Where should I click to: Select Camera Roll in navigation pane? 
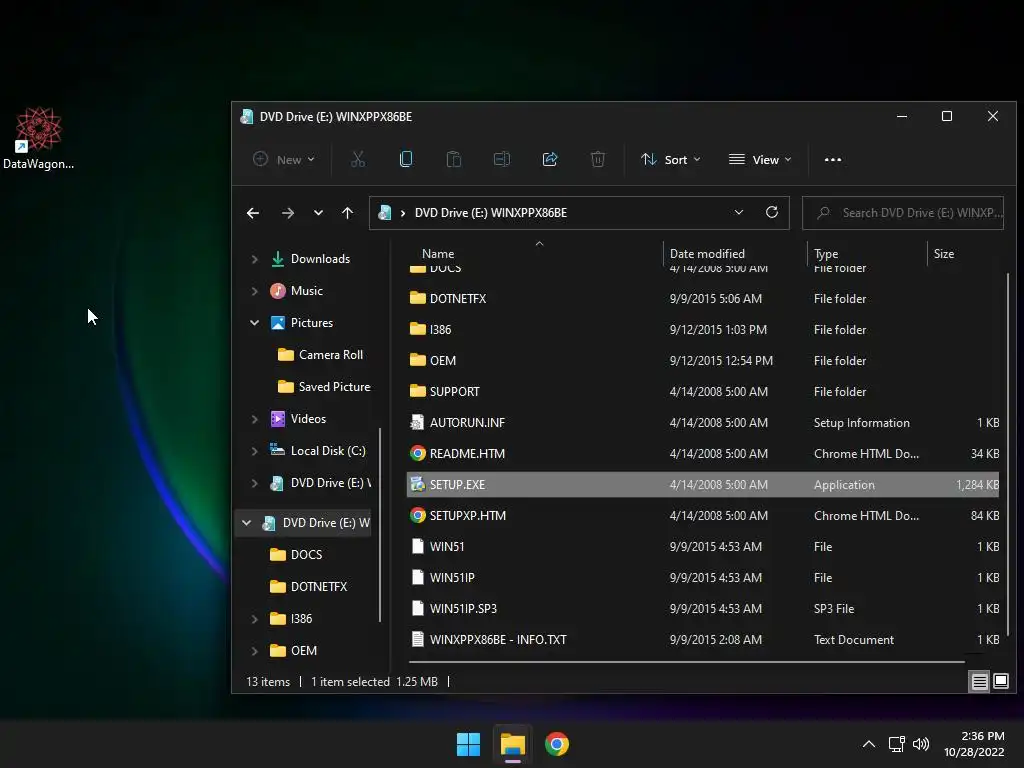[x=321, y=355]
